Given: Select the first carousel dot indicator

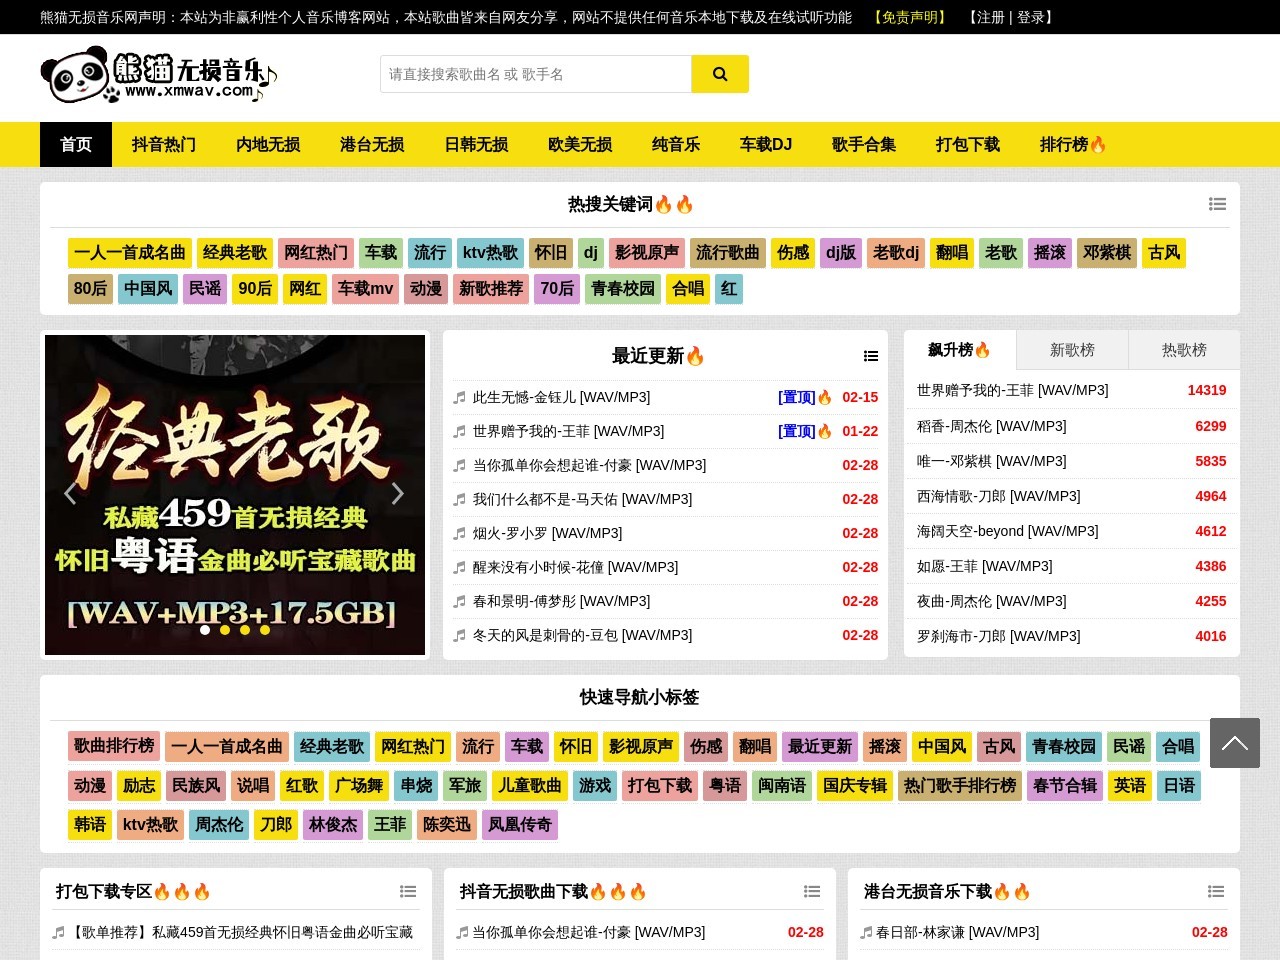Looking at the screenshot, I should click(205, 630).
